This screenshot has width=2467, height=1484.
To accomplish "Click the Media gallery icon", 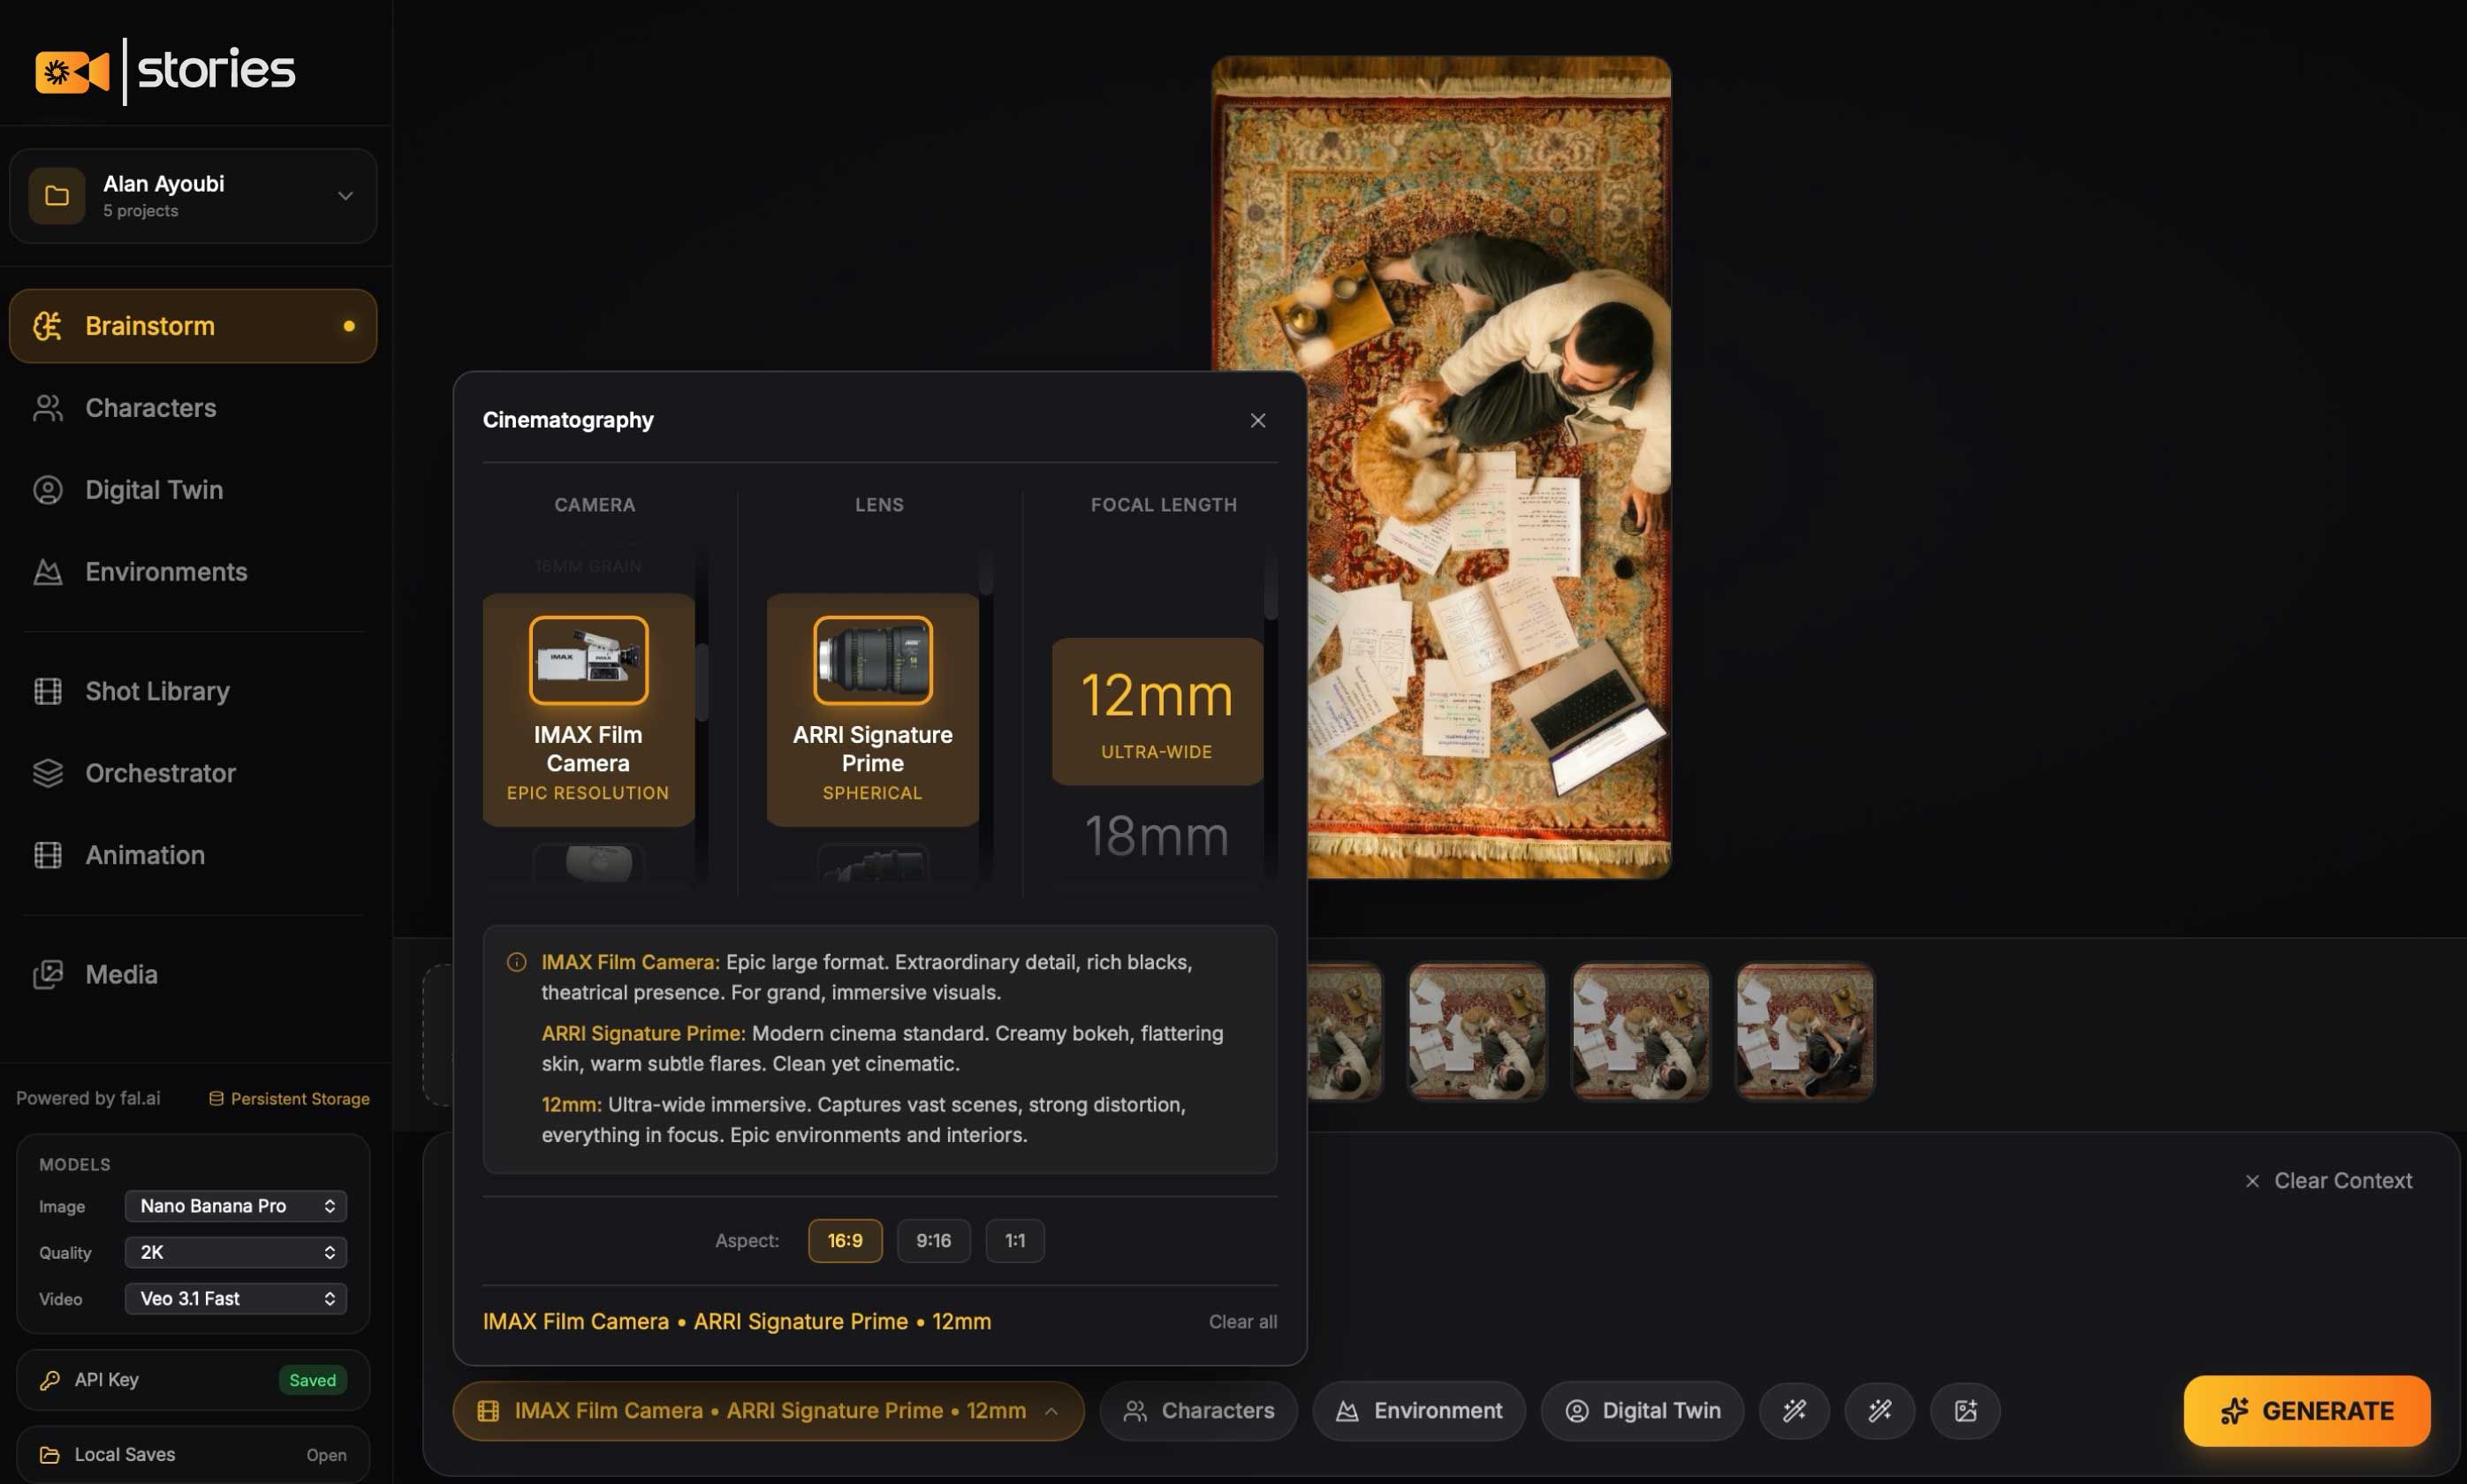I will 48,974.
